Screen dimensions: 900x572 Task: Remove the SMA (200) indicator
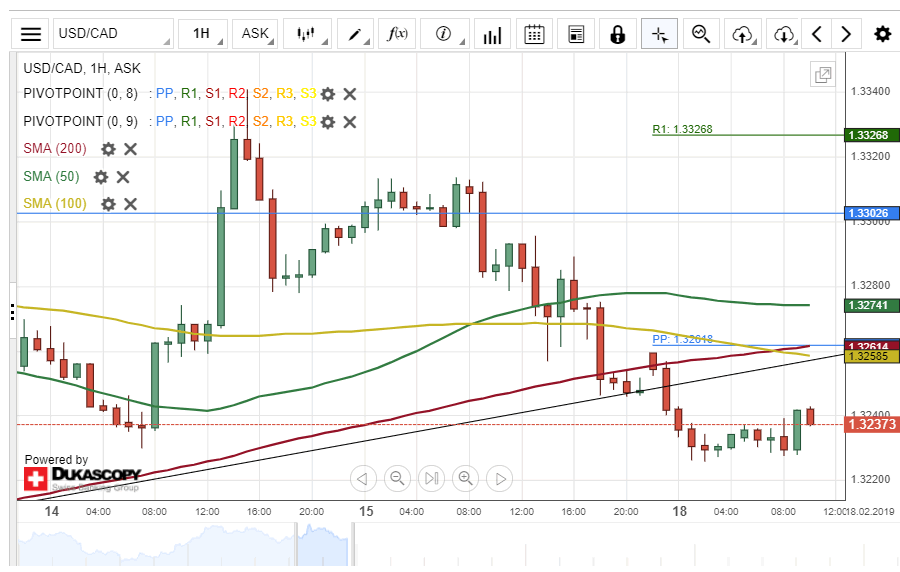pos(130,149)
